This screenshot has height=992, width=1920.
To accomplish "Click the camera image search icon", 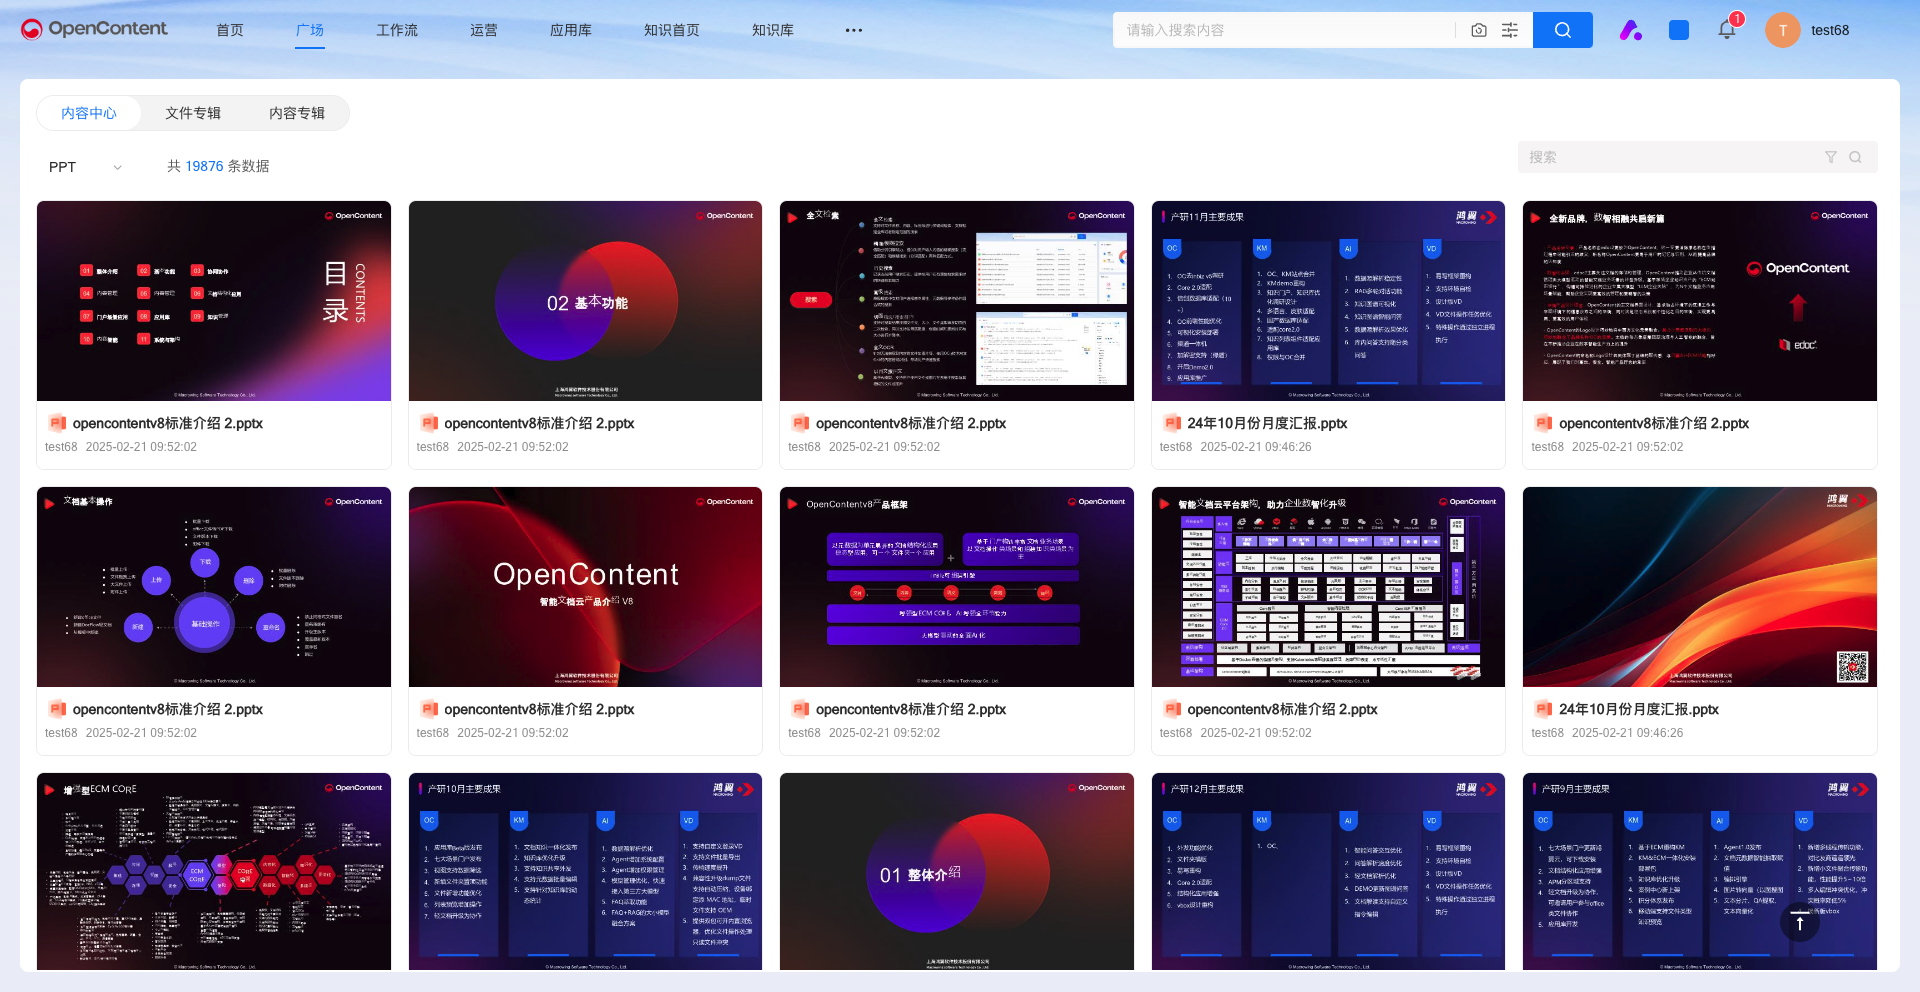I will pos(1479,30).
